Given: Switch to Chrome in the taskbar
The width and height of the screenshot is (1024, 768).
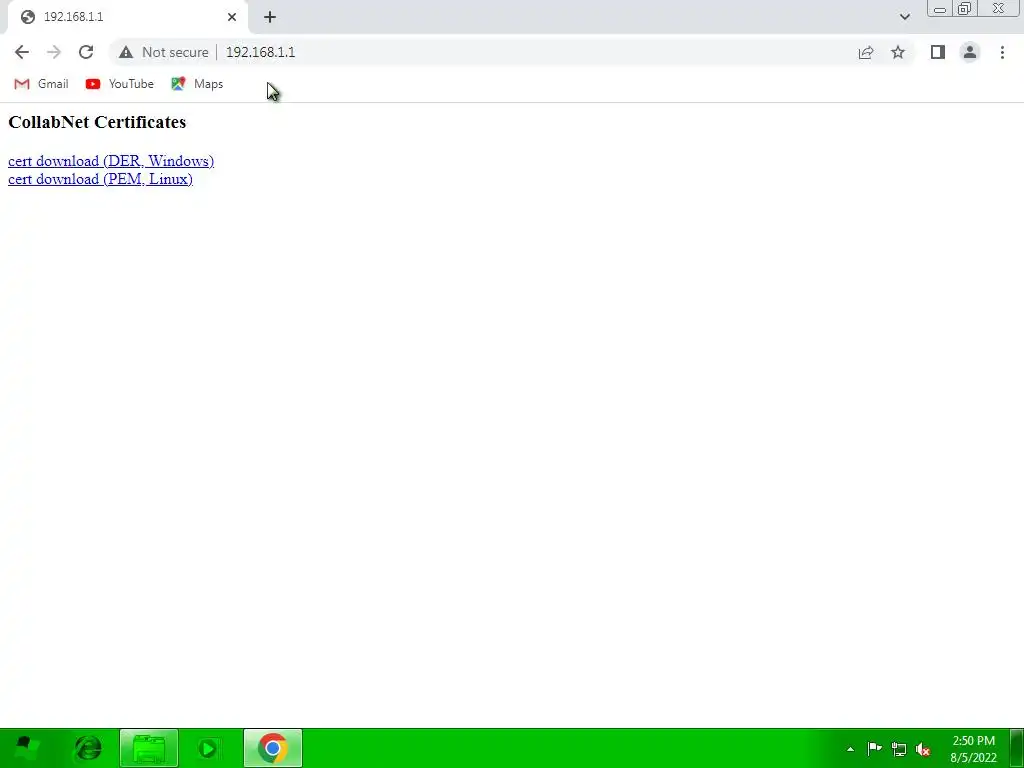Looking at the screenshot, I should coord(273,748).
